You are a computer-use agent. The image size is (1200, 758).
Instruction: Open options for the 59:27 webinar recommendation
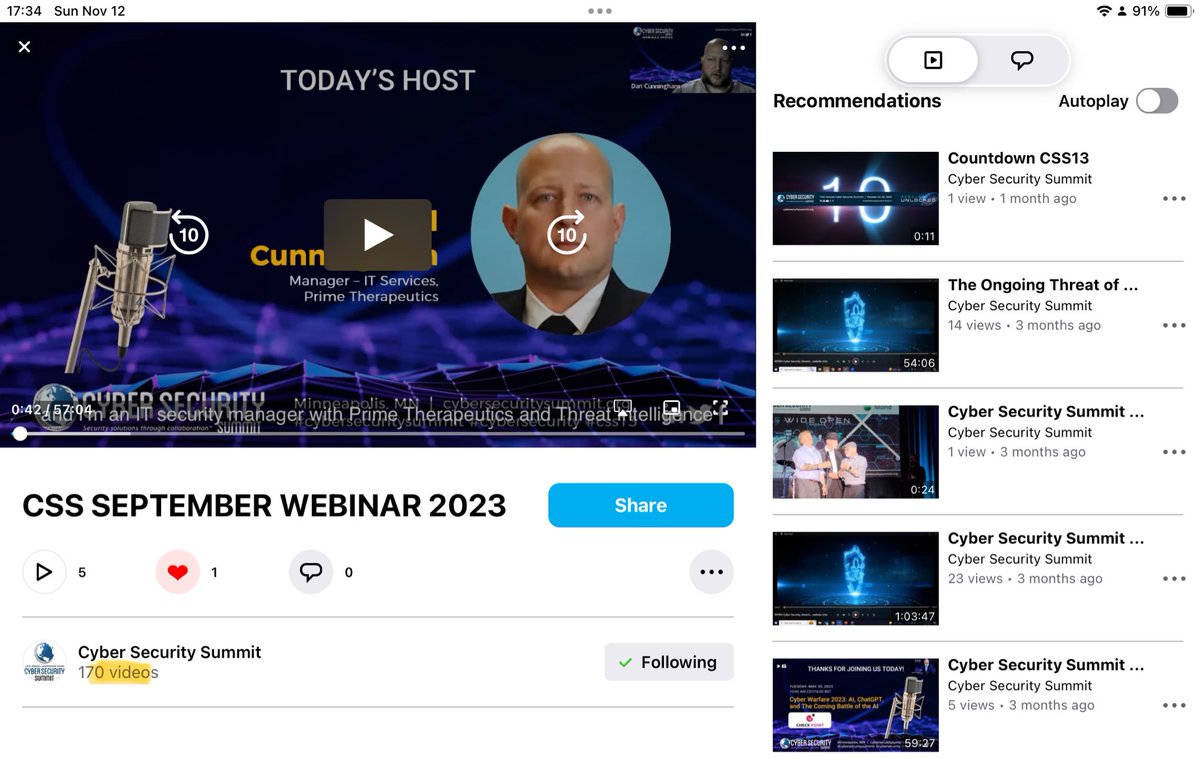tap(1173, 705)
